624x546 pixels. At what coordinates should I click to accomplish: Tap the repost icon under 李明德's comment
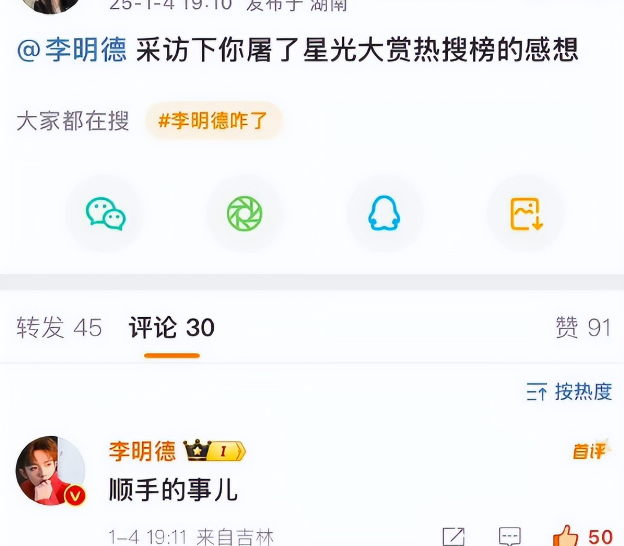click(453, 536)
